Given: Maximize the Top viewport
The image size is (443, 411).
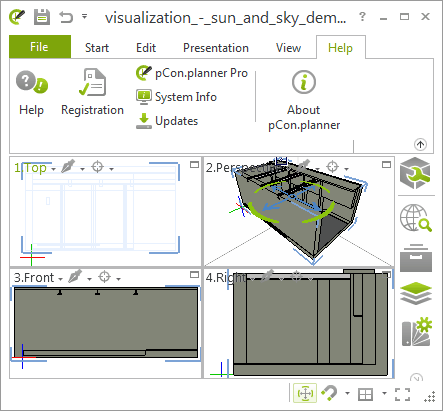Looking at the screenshot, I should click(x=194, y=165).
